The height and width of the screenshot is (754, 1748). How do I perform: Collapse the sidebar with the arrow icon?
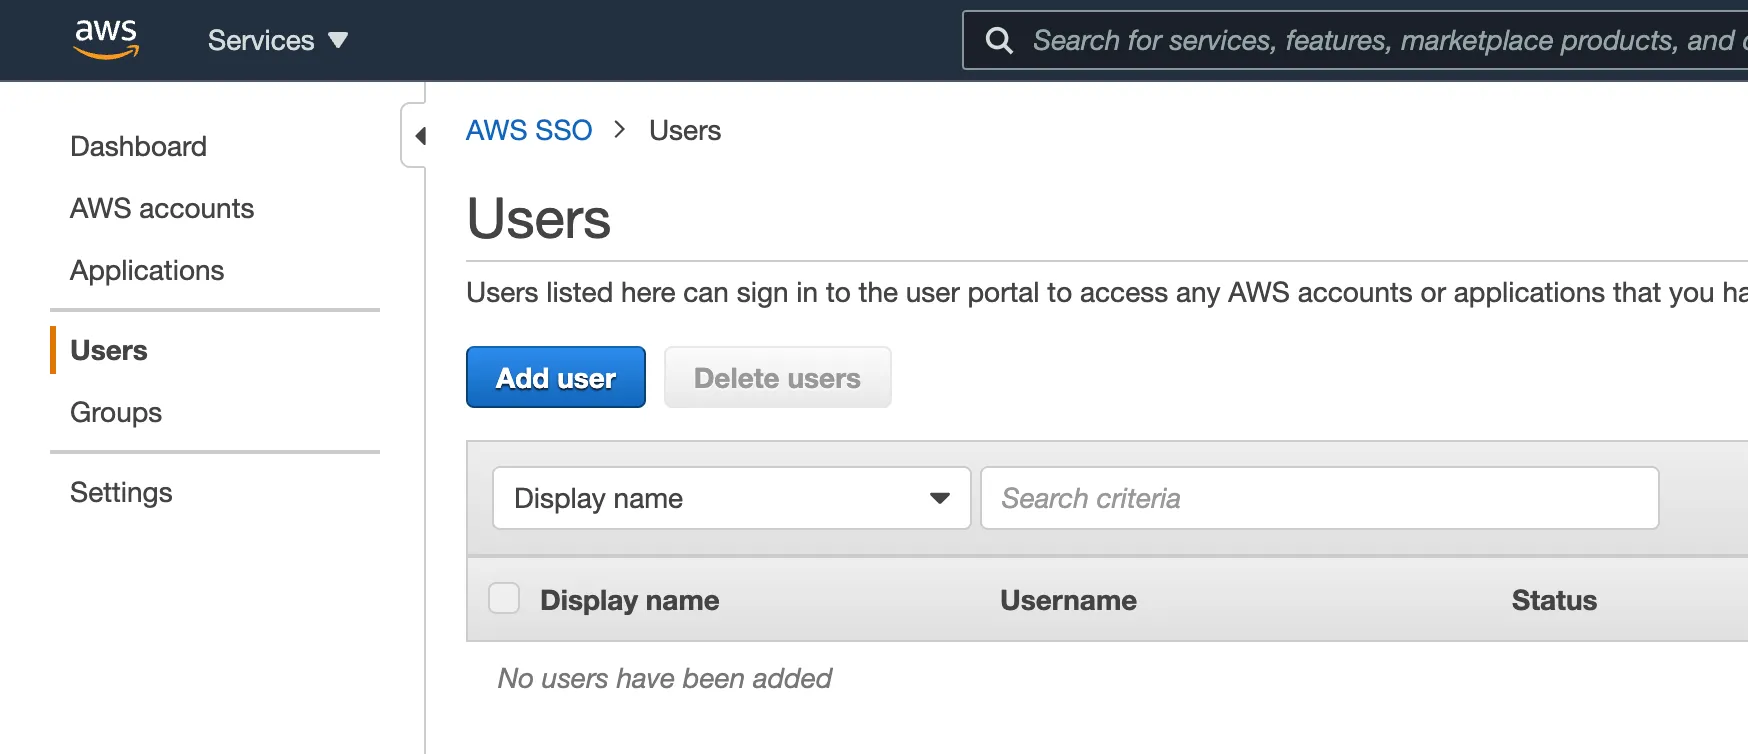click(420, 135)
